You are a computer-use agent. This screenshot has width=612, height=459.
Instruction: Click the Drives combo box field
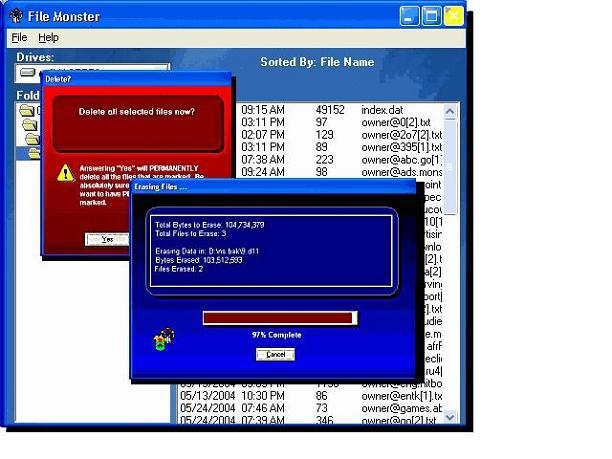93,73
